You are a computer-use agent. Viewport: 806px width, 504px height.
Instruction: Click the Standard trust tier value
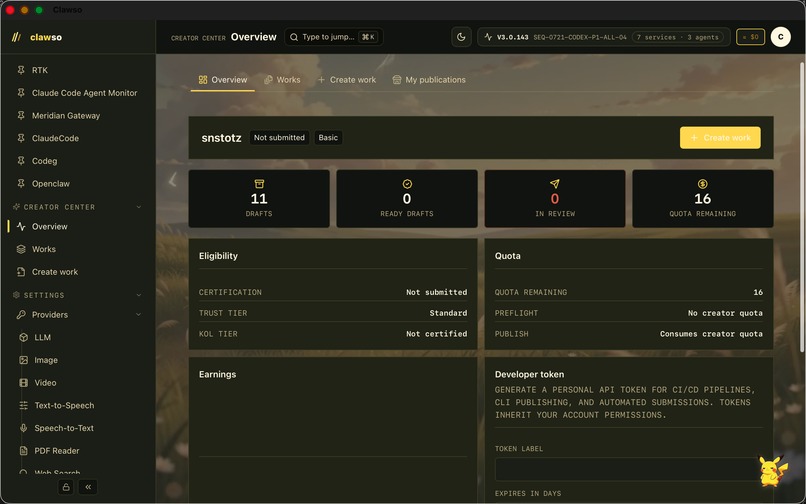coord(448,313)
